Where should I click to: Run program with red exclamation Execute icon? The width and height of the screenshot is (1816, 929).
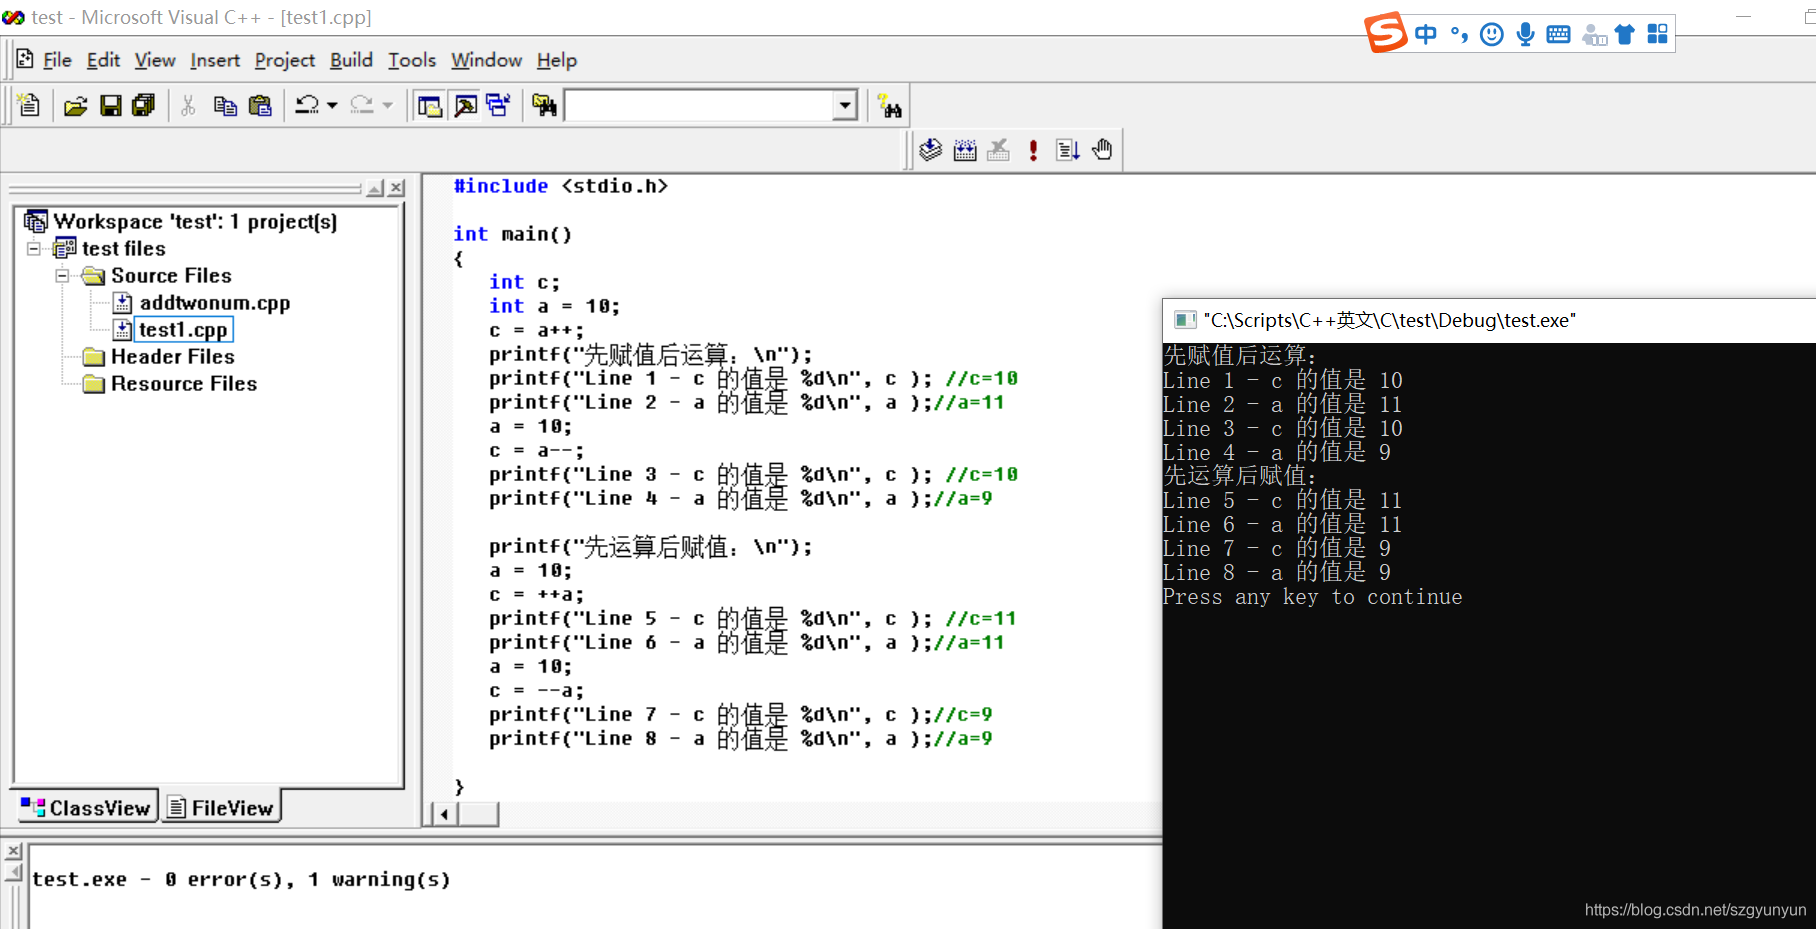pyautogui.click(x=1033, y=150)
